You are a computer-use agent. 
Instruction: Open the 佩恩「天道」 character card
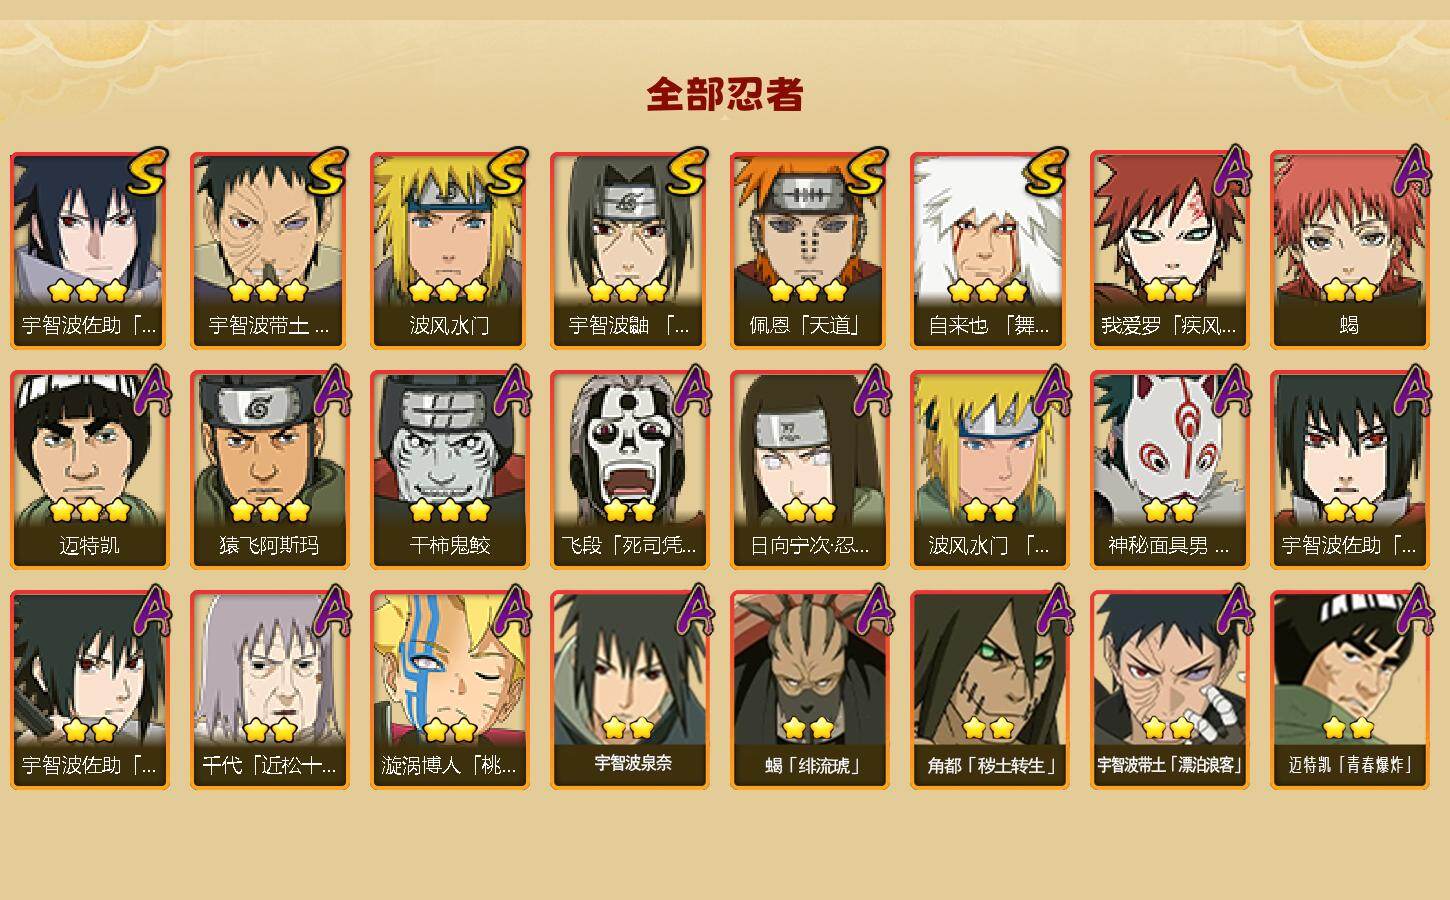coord(809,250)
